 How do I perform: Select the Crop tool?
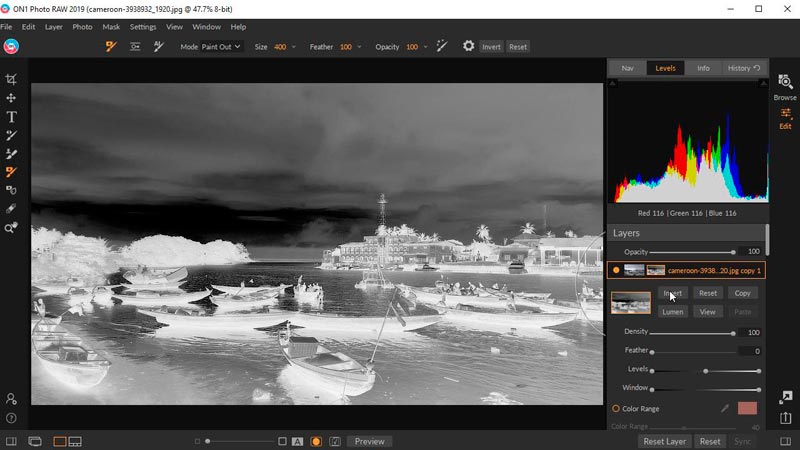11,79
